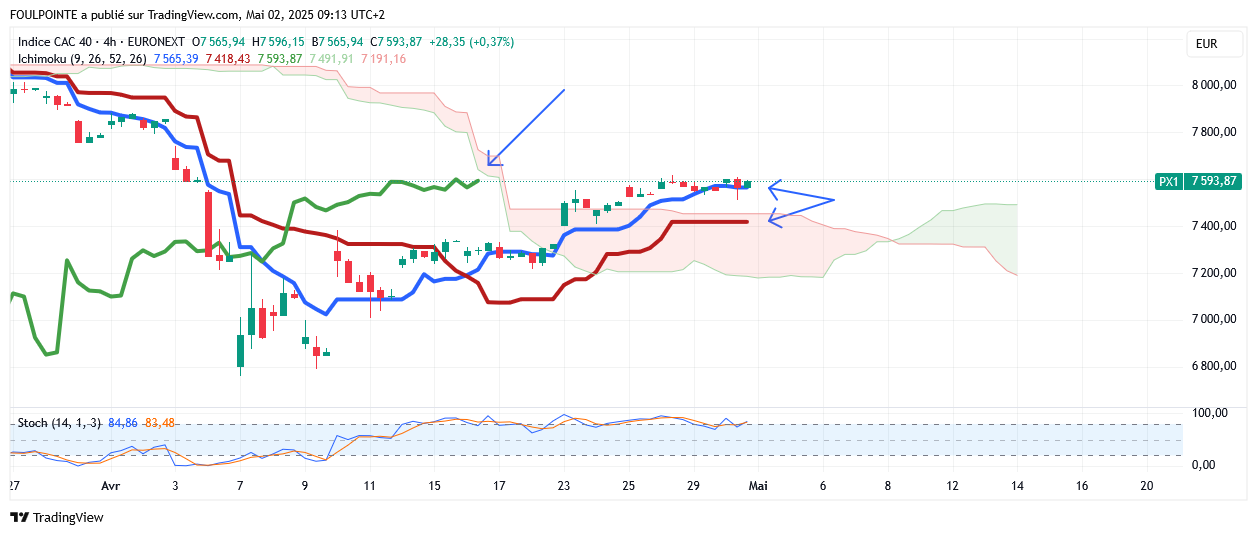Click the 6 800,00 price axis label

(x=1215, y=366)
